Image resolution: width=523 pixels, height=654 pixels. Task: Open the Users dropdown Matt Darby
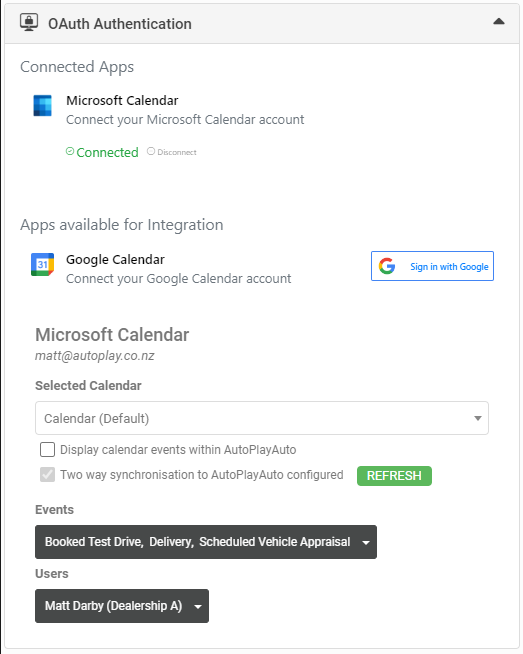pyautogui.click(x=122, y=606)
